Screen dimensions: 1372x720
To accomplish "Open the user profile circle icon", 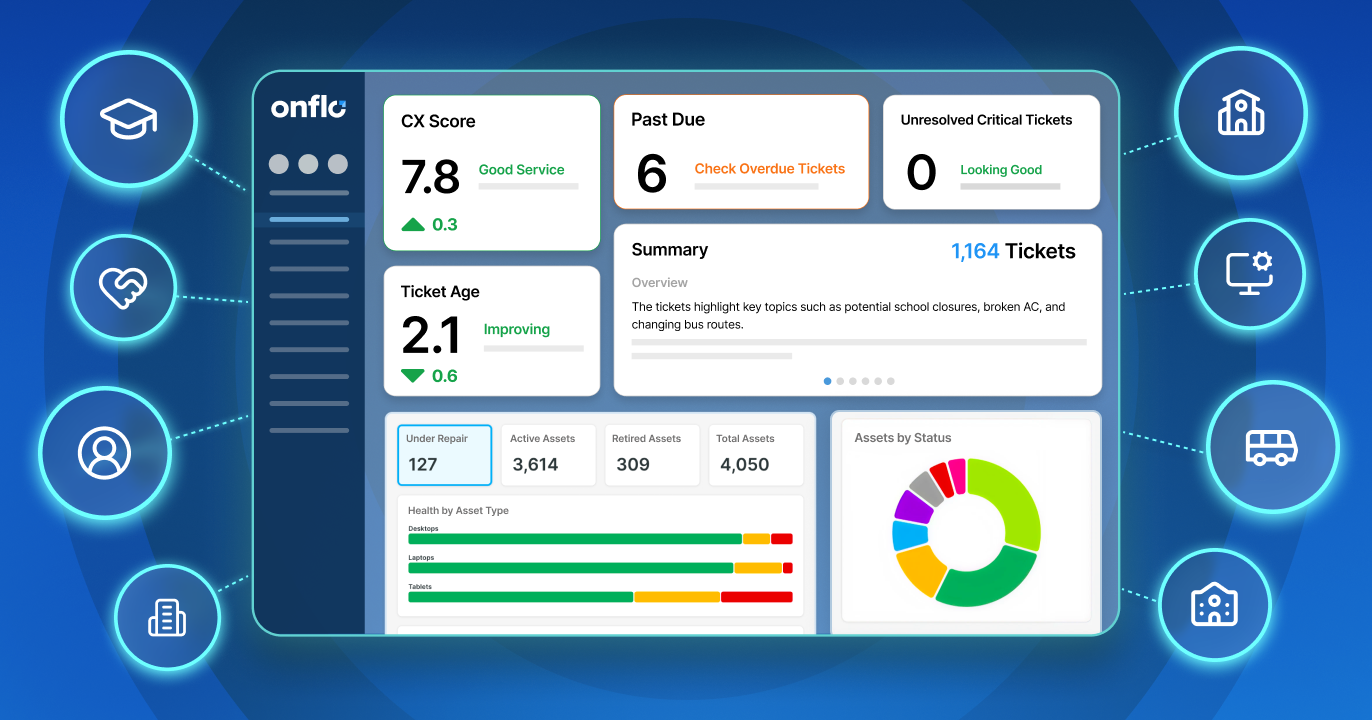I will [105, 453].
